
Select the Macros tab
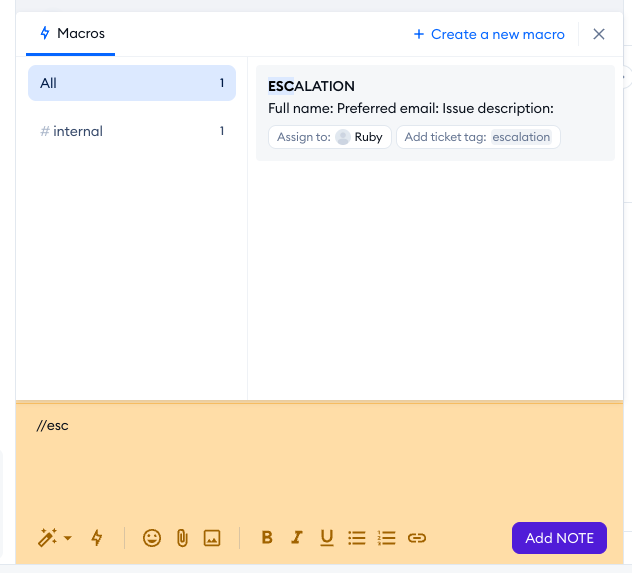(x=72, y=34)
